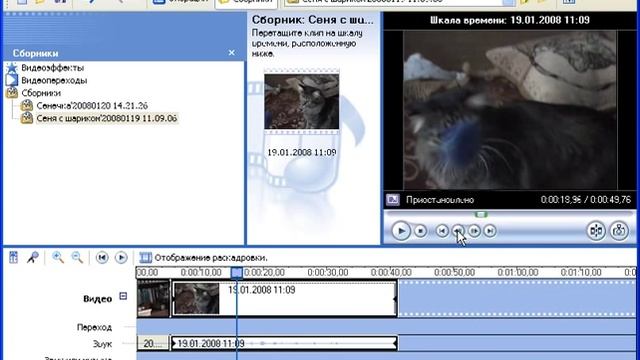Image resolution: width=640 pixels, height=360 pixels.
Task: Click the narrate timeline microphone icon
Action: pyautogui.click(x=33, y=257)
